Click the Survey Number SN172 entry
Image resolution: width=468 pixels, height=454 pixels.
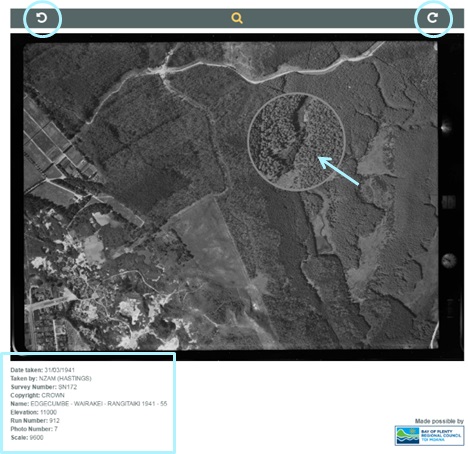click(x=44, y=387)
